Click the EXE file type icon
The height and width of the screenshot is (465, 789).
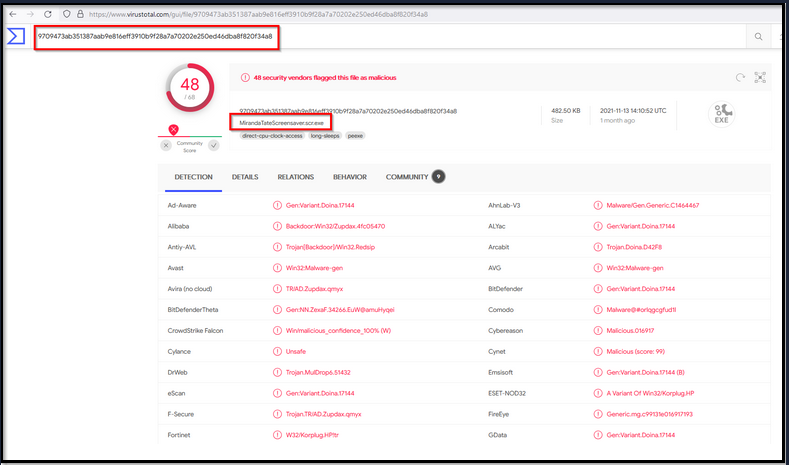click(x=722, y=114)
